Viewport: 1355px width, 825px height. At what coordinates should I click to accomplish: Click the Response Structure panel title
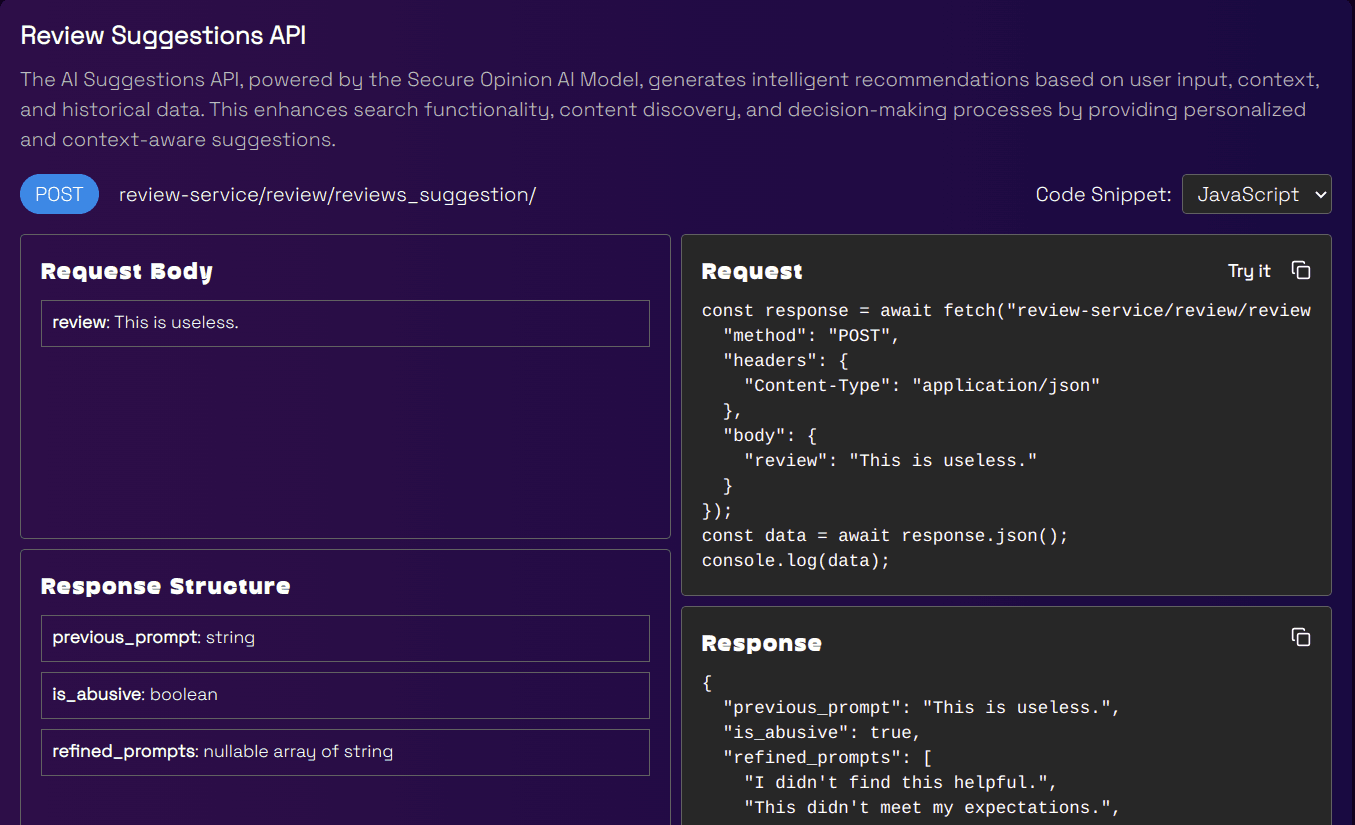point(166,586)
